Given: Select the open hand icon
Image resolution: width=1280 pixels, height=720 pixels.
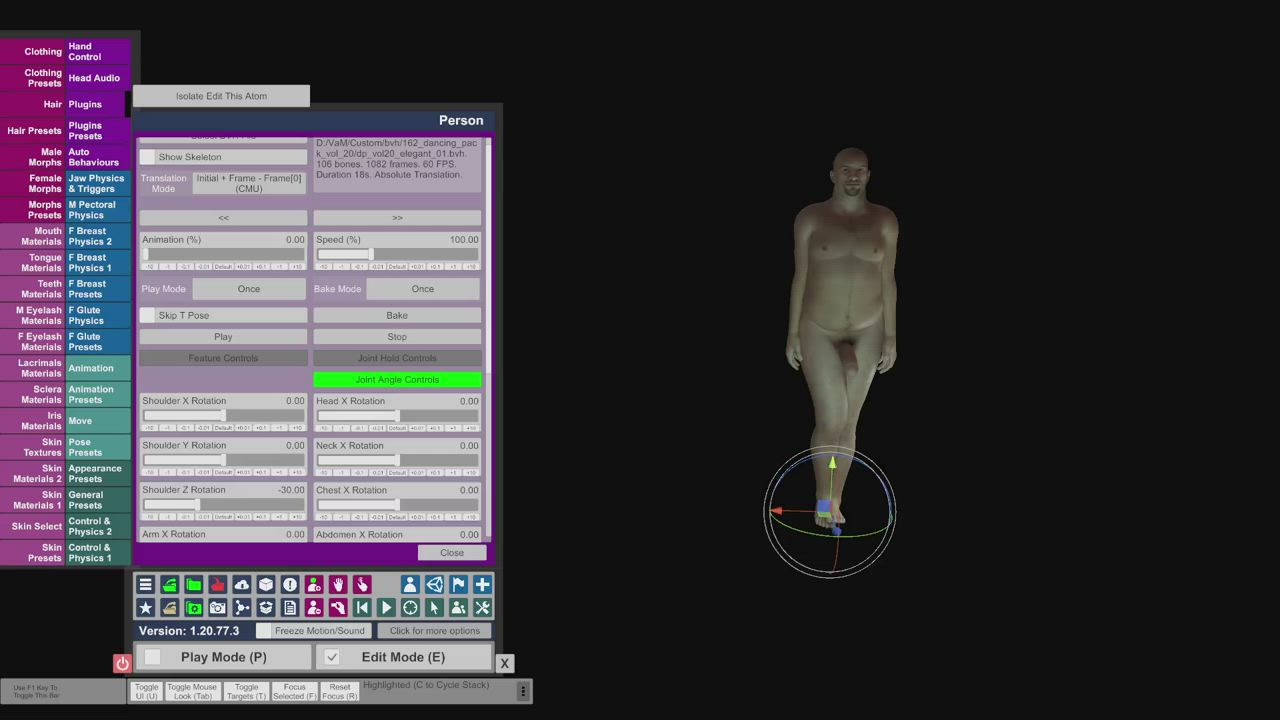Looking at the screenshot, I should tap(338, 585).
